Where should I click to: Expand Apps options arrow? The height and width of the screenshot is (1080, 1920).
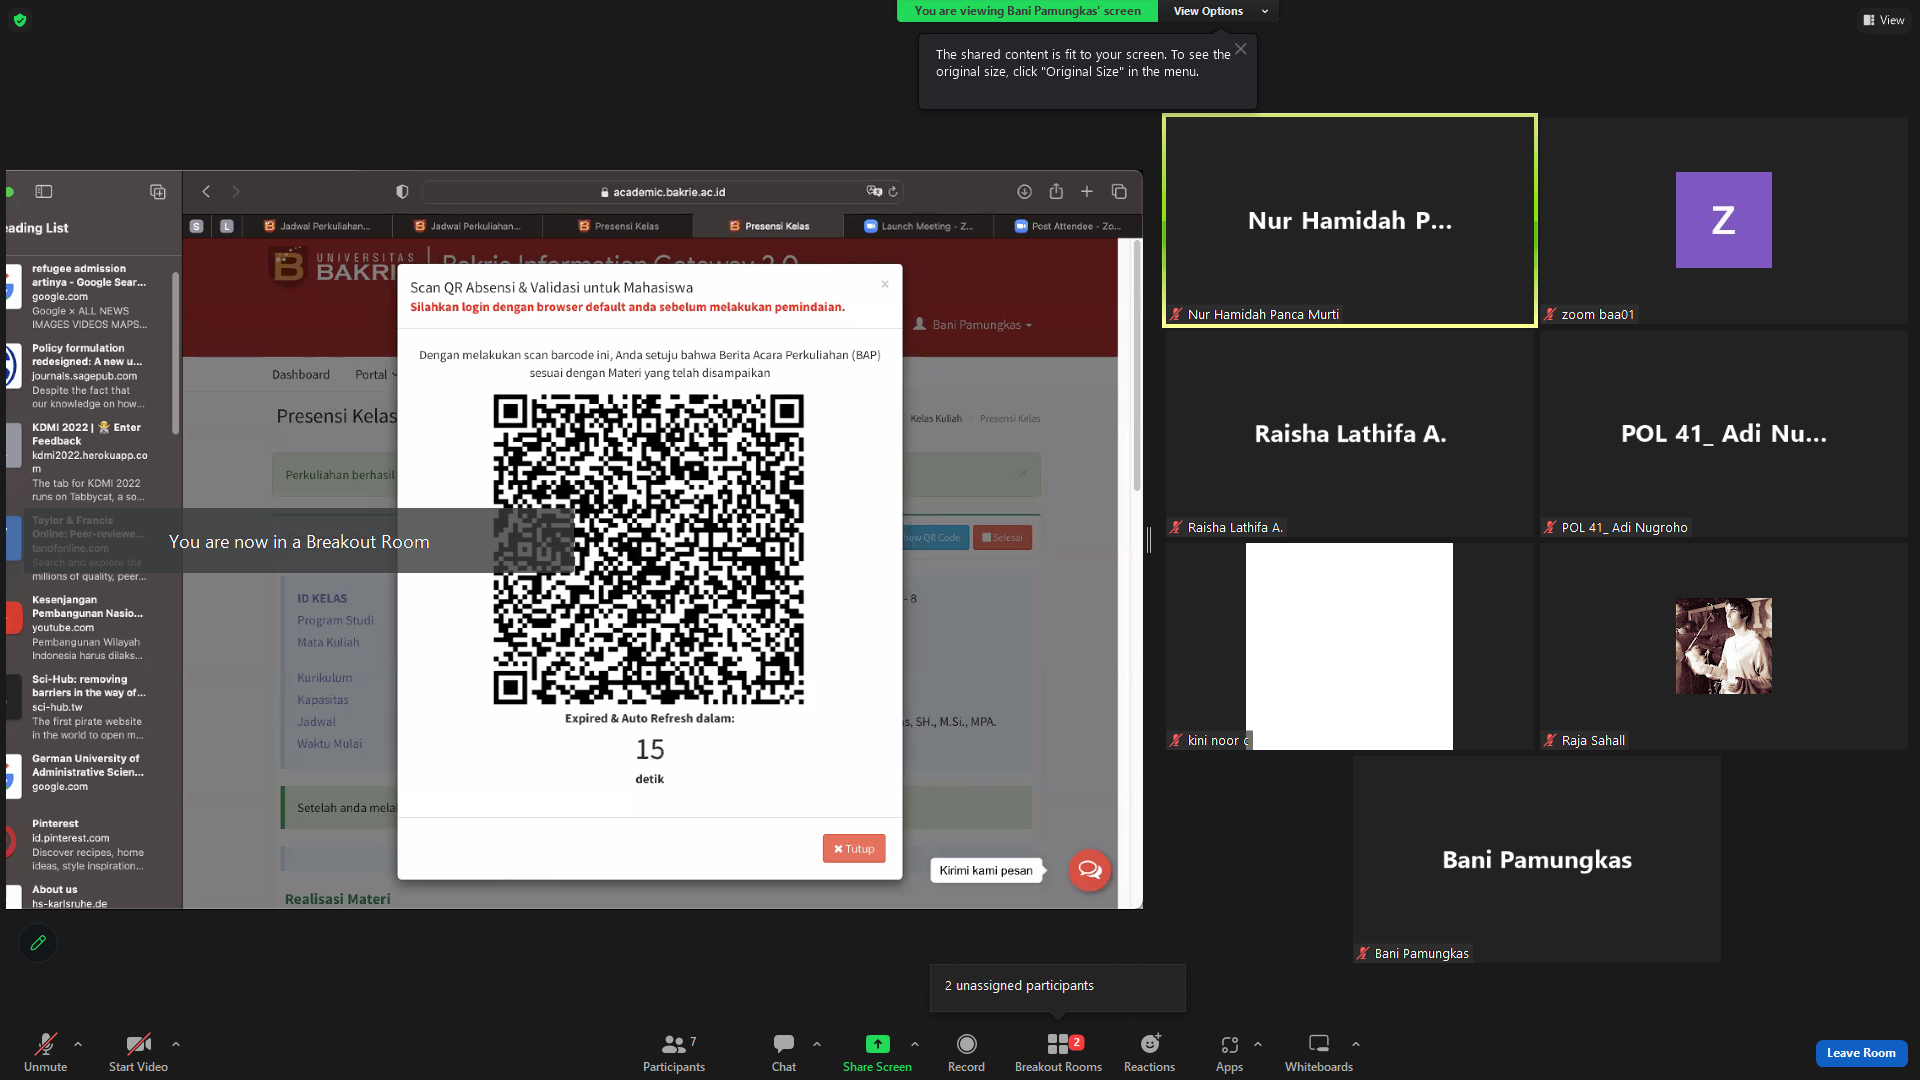pos(1258,1044)
